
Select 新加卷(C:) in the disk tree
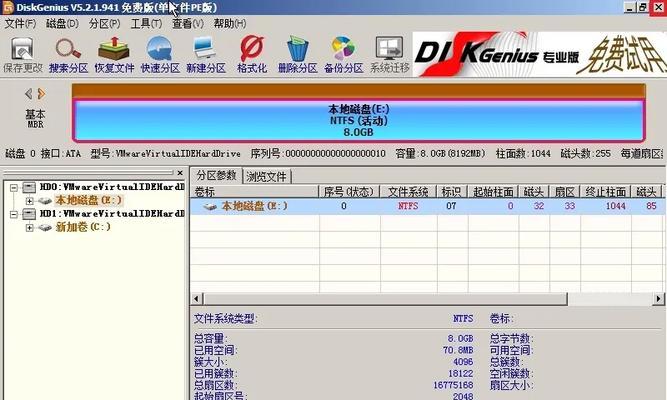[x=83, y=227]
